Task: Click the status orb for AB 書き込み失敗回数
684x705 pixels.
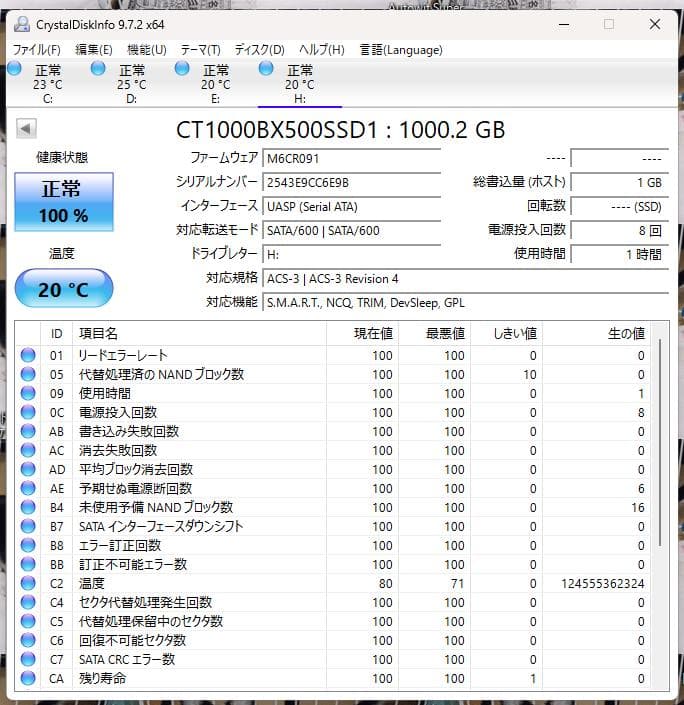Action: (x=28, y=431)
